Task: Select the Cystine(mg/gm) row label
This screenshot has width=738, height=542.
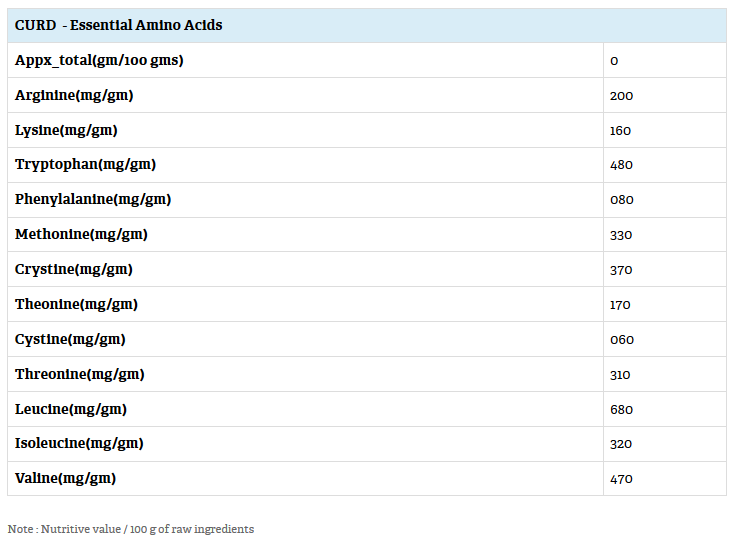Action: pos(70,339)
